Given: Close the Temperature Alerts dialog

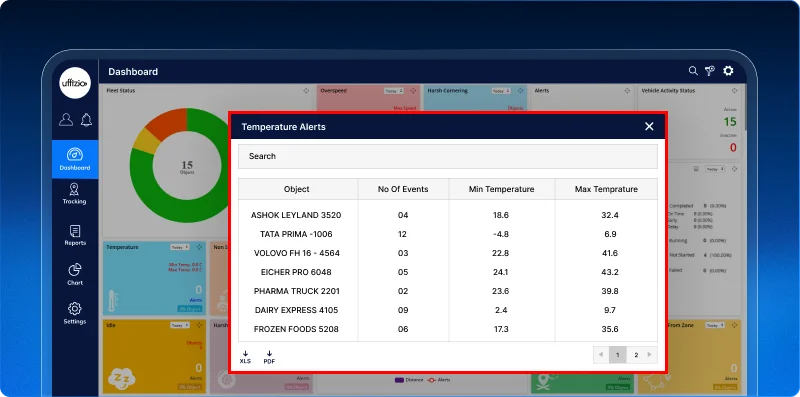Looking at the screenshot, I should click(649, 127).
